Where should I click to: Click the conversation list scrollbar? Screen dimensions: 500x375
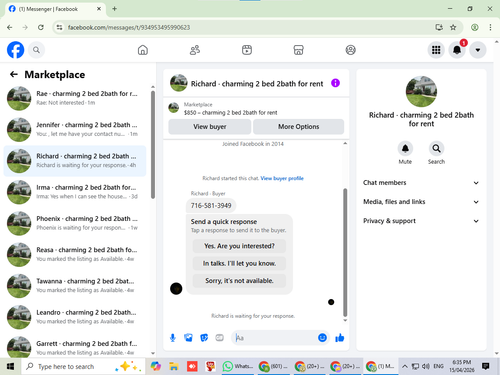coord(153,145)
